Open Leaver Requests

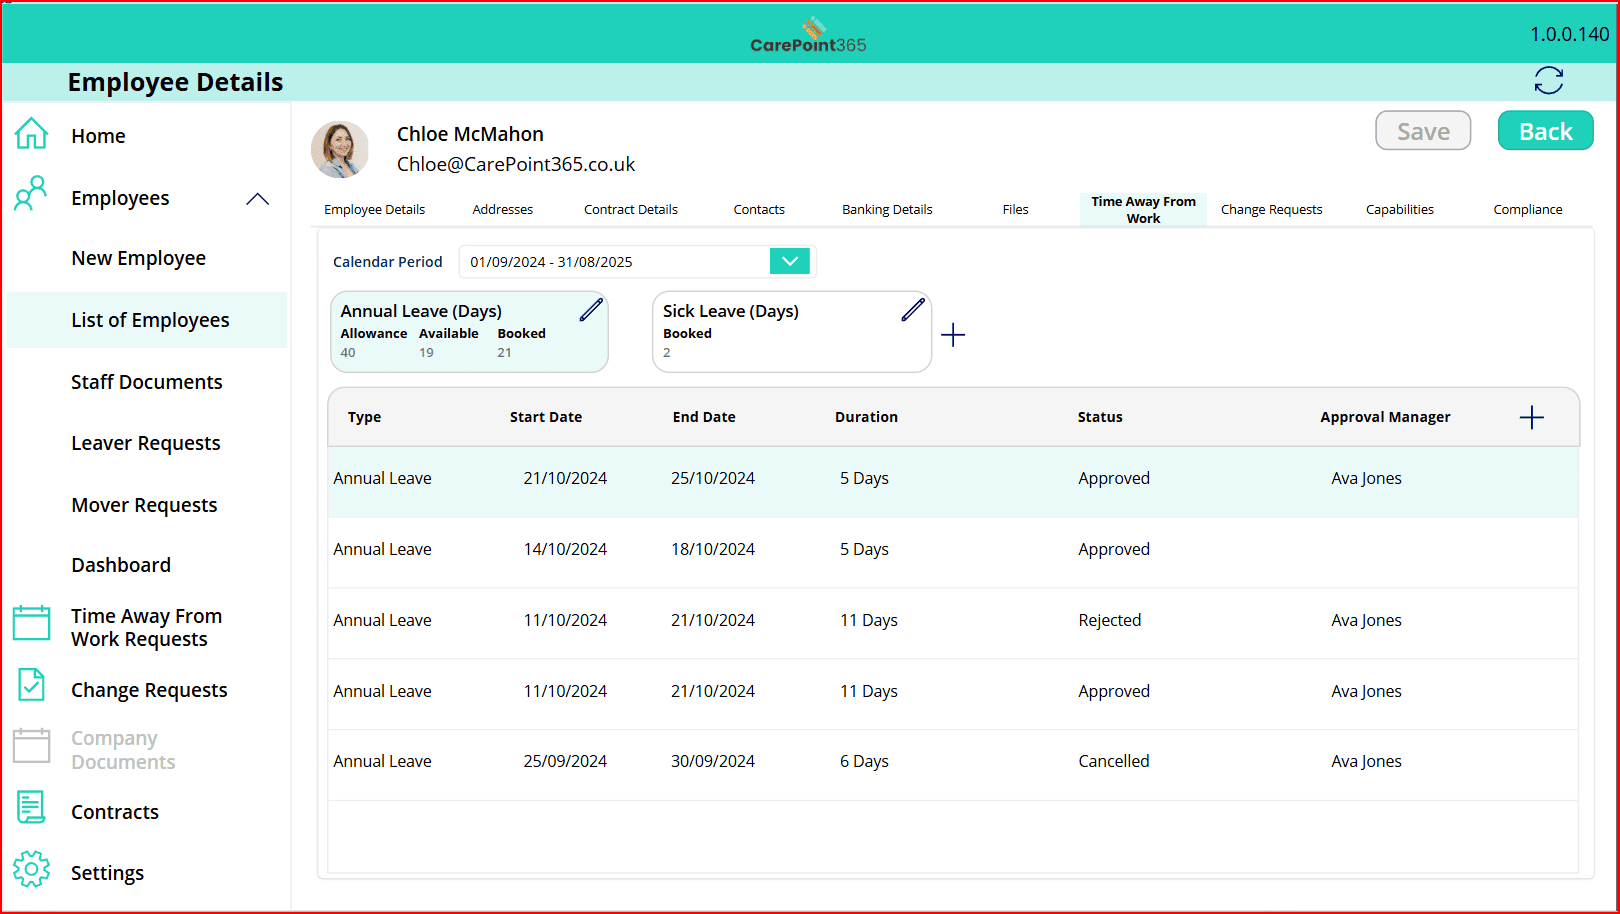[146, 443]
